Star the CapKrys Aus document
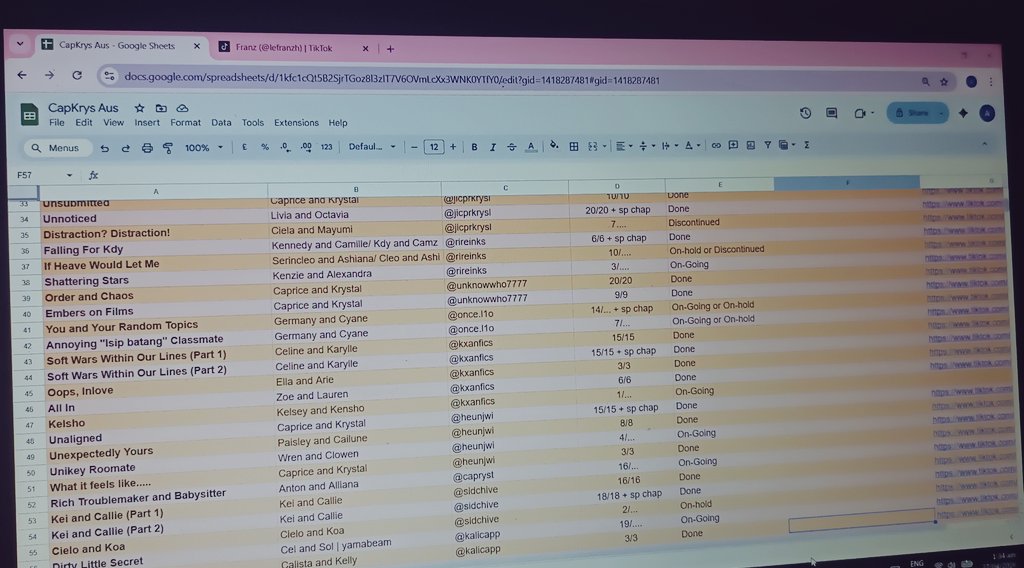The height and width of the screenshot is (568, 1024). [x=139, y=108]
